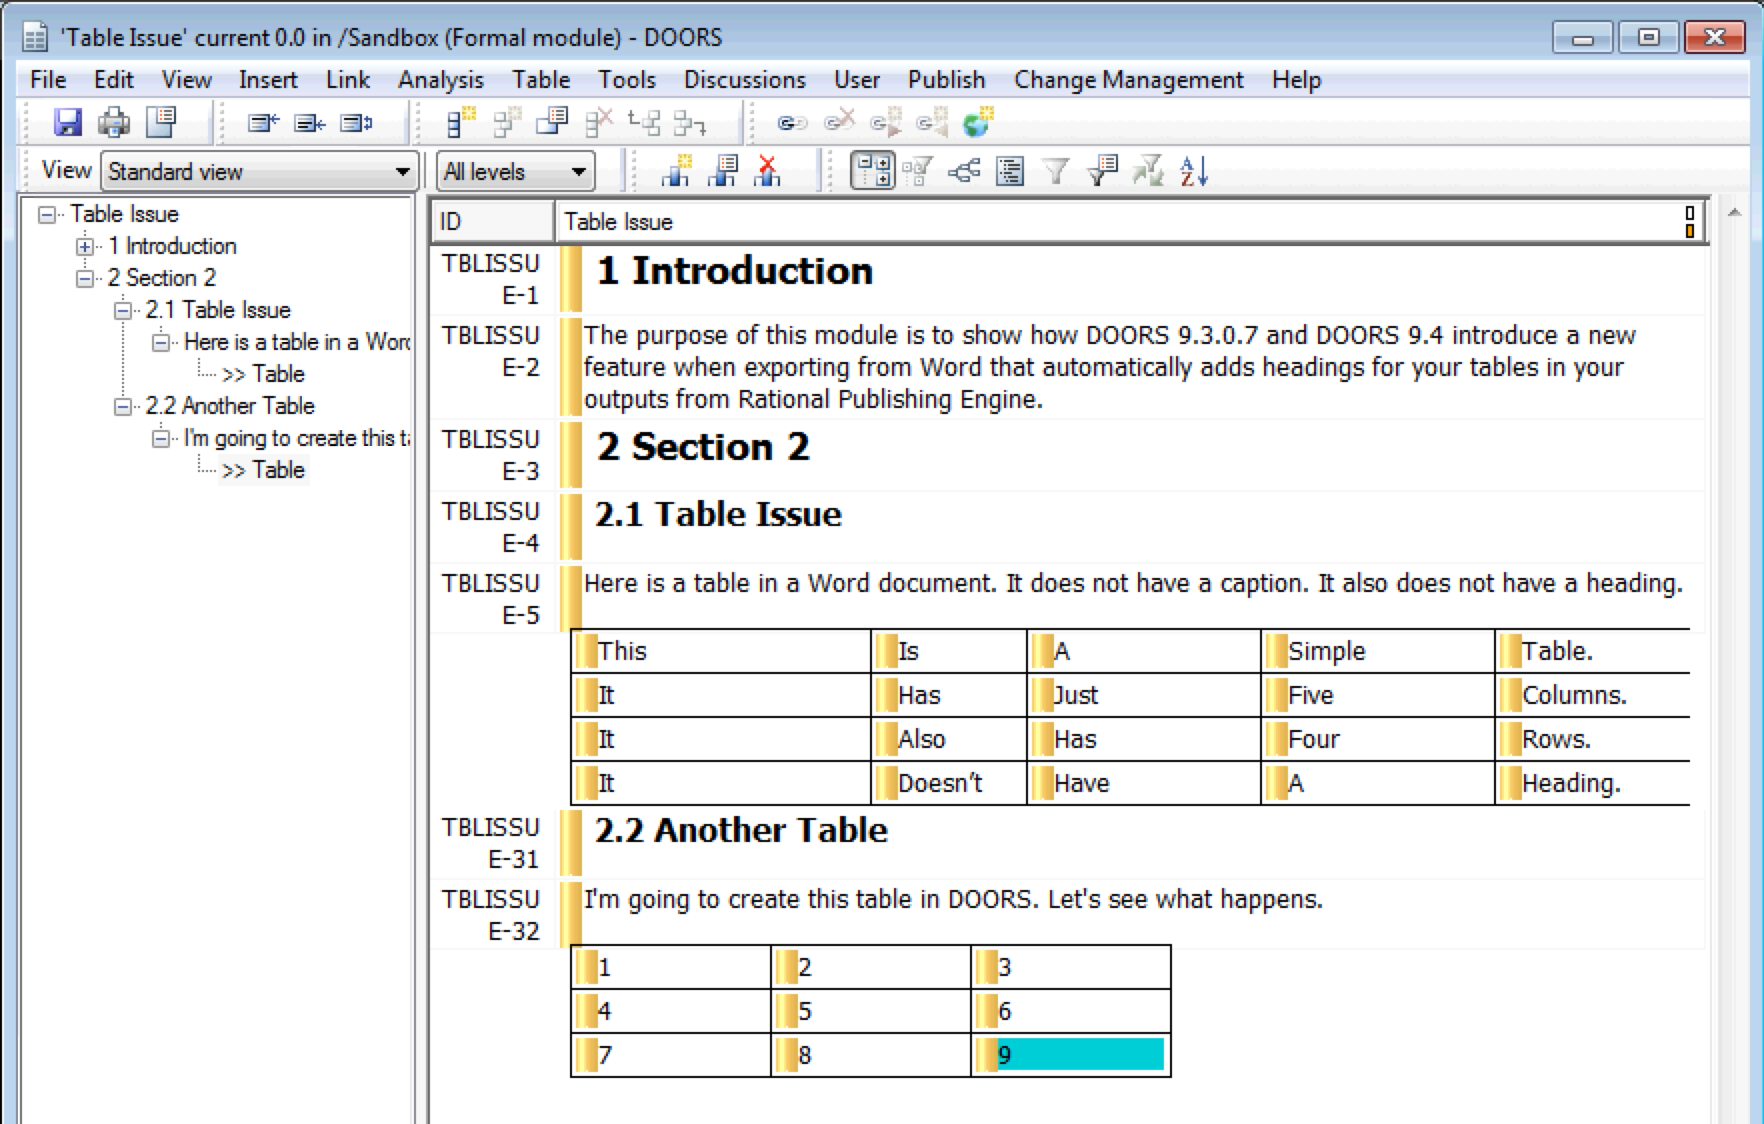
Task: Expand the 1 Introduction tree node
Action: coord(85,246)
